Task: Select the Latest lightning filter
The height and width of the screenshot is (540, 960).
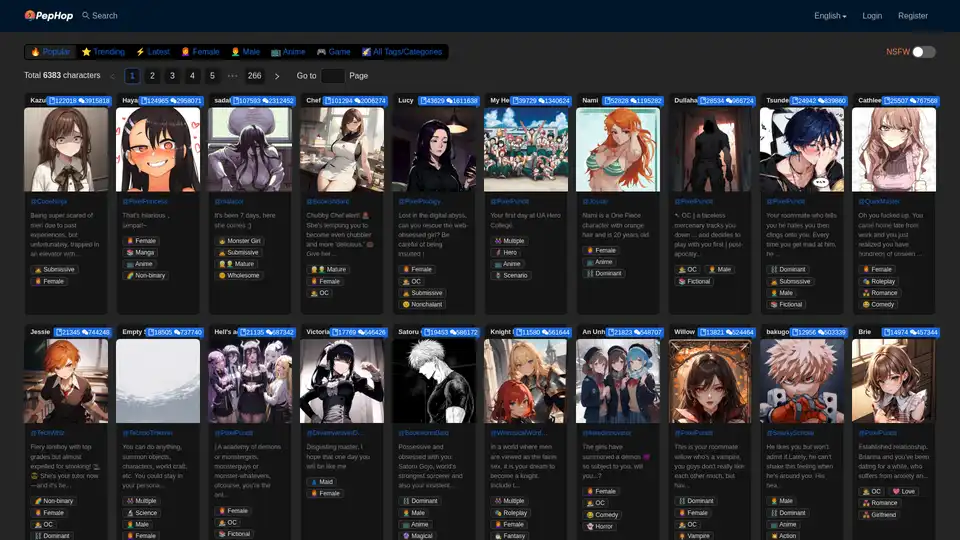Action: 140,52
